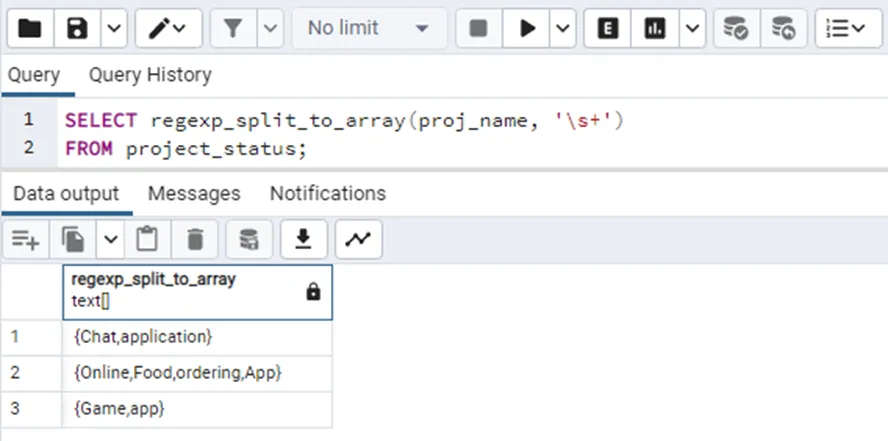The image size is (888, 441).
Task: Click the Explain Analyze chart icon
Action: 655,29
